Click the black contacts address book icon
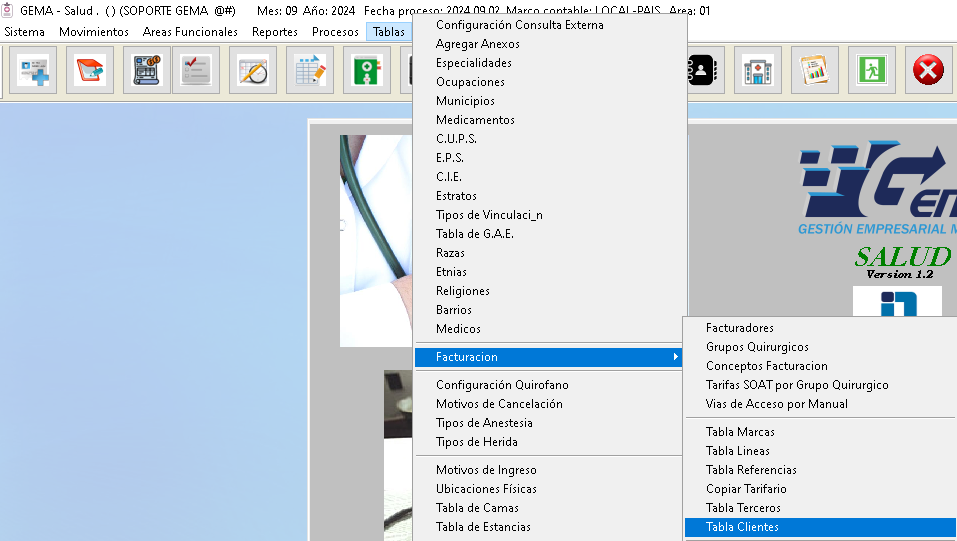The image size is (957, 541). pyautogui.click(x=701, y=70)
